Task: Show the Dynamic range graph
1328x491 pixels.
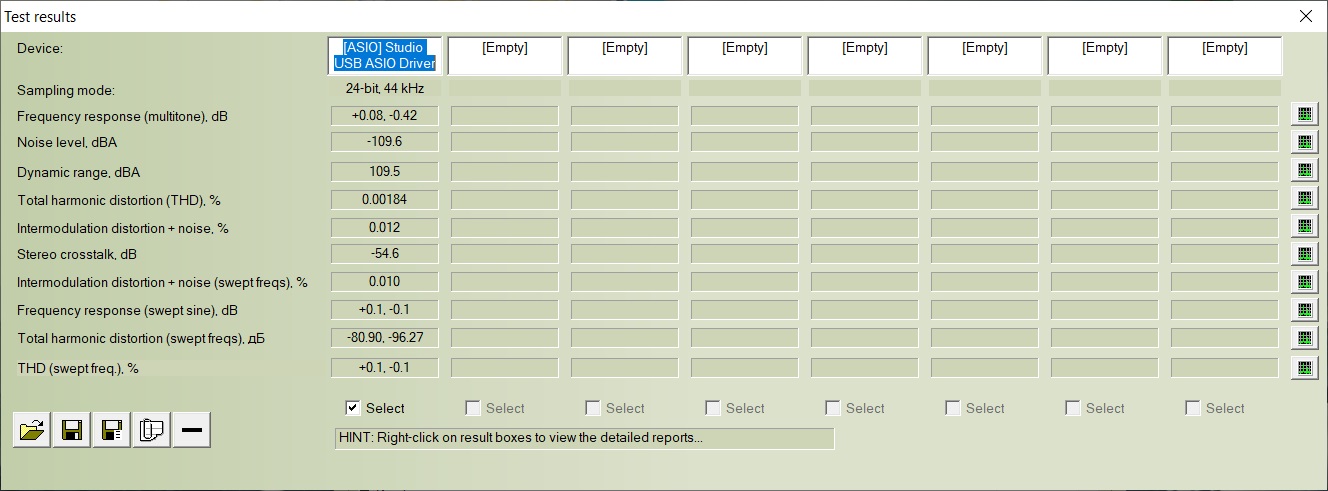Action: pos(1303,170)
